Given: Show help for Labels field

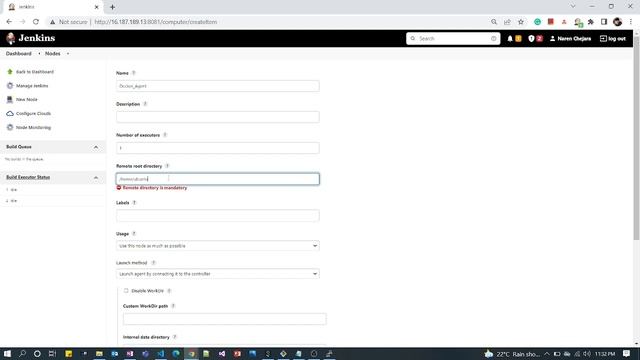Looking at the screenshot, I should click(x=134, y=203).
